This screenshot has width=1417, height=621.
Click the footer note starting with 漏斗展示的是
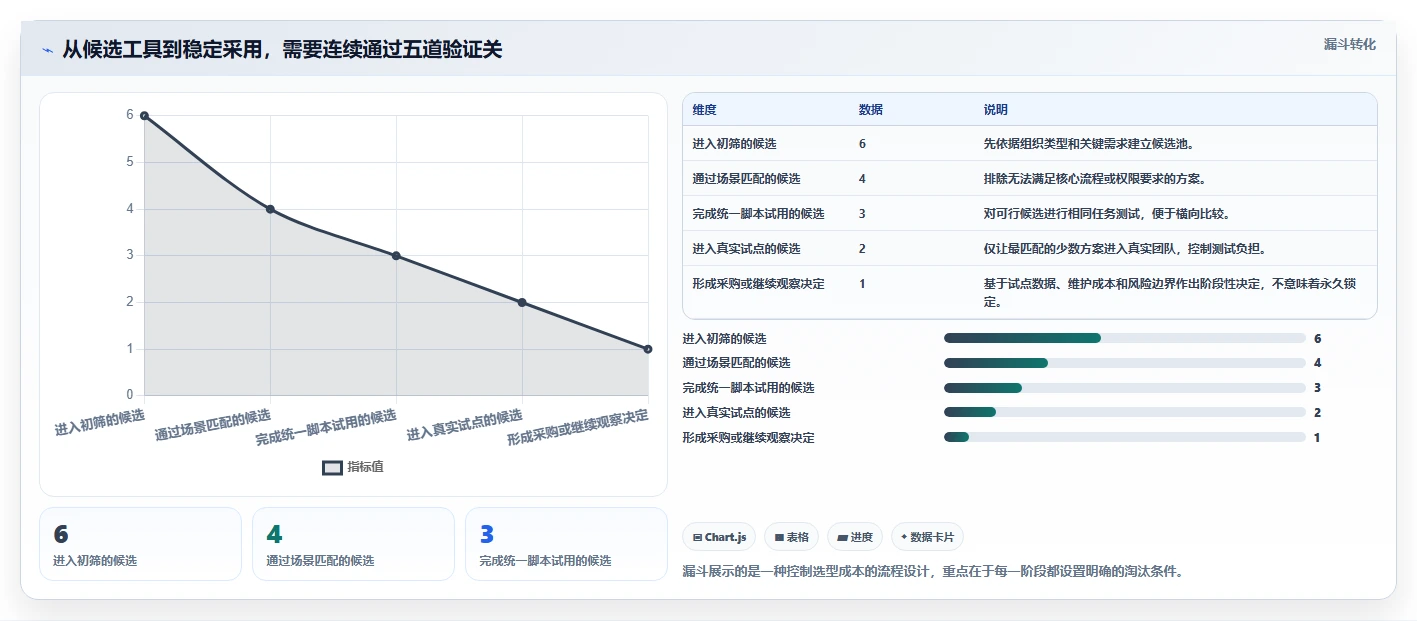pyautogui.click(x=933, y=572)
